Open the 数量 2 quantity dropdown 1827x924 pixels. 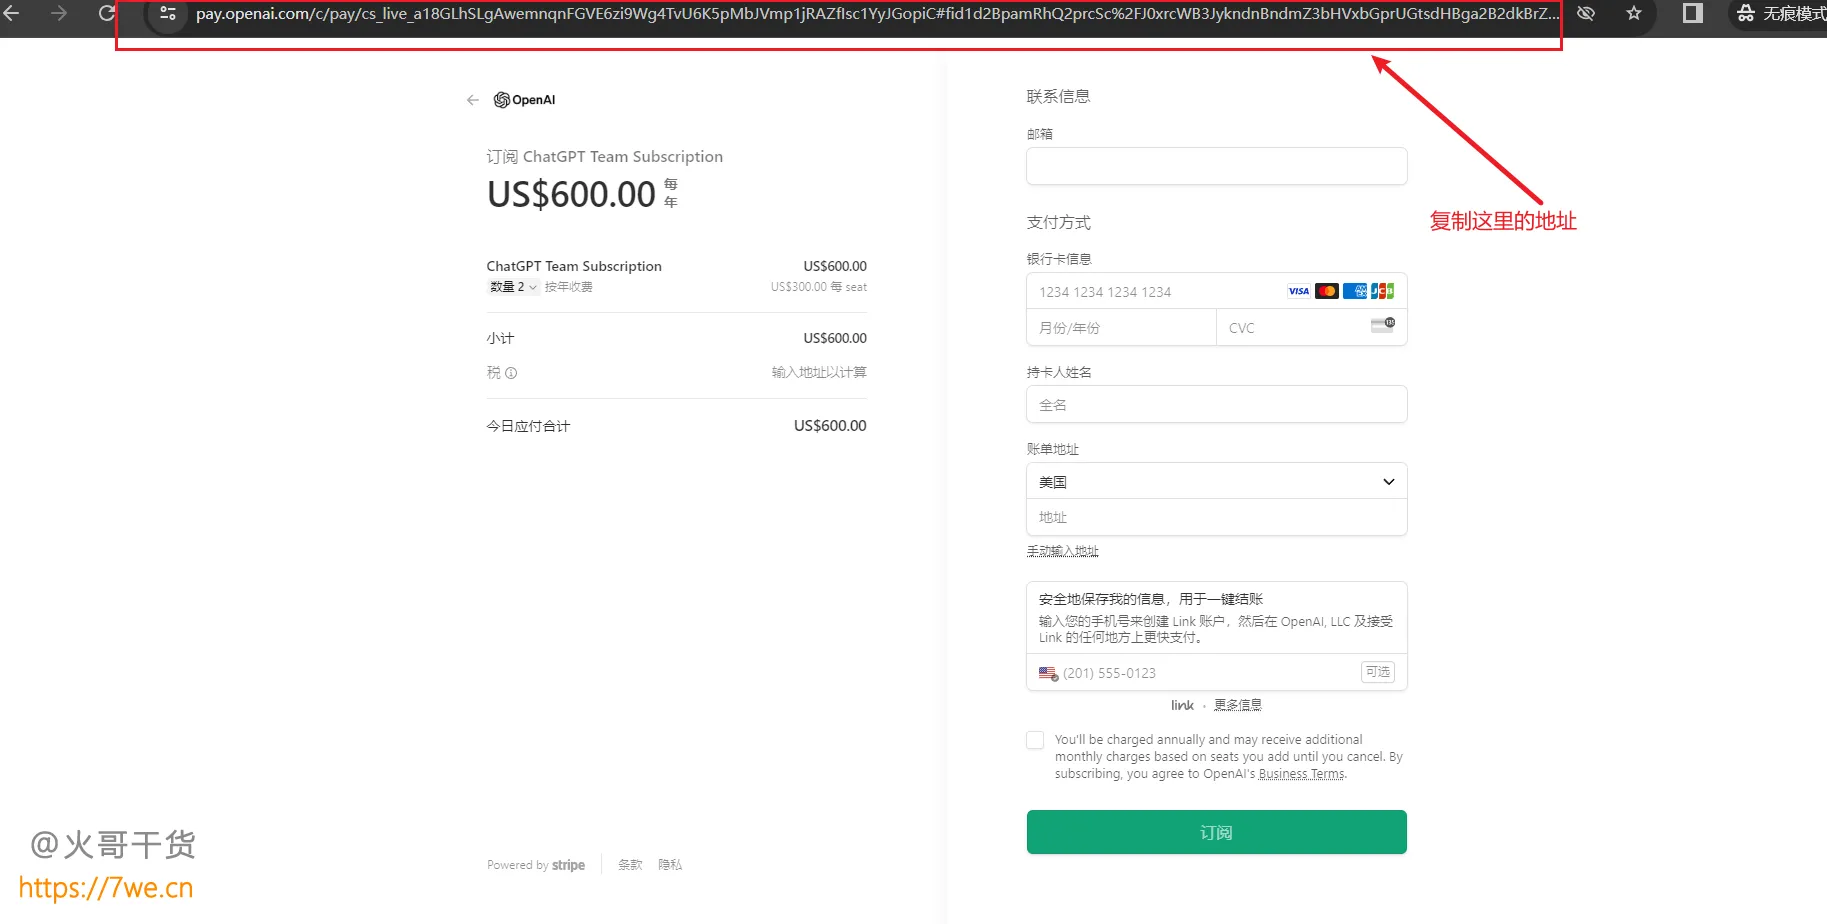click(x=514, y=287)
